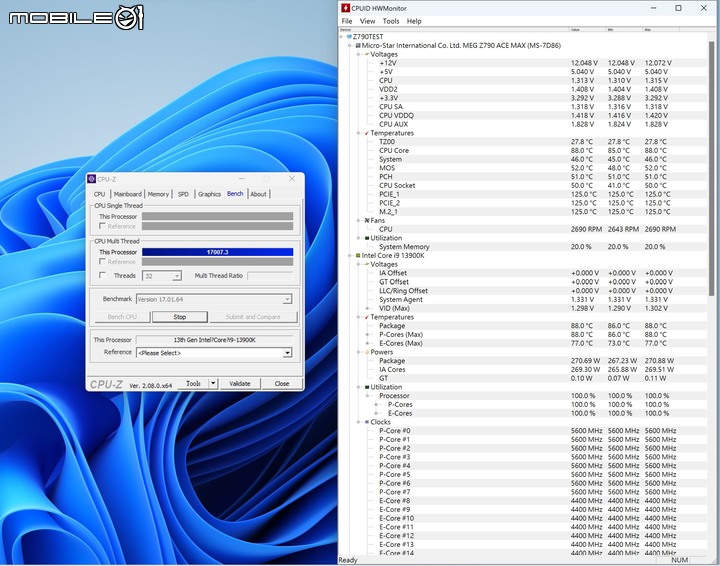Screen dimensions: 720x566
Task: Click the Powers flame icon under Intel Core i9
Action: 367,352
